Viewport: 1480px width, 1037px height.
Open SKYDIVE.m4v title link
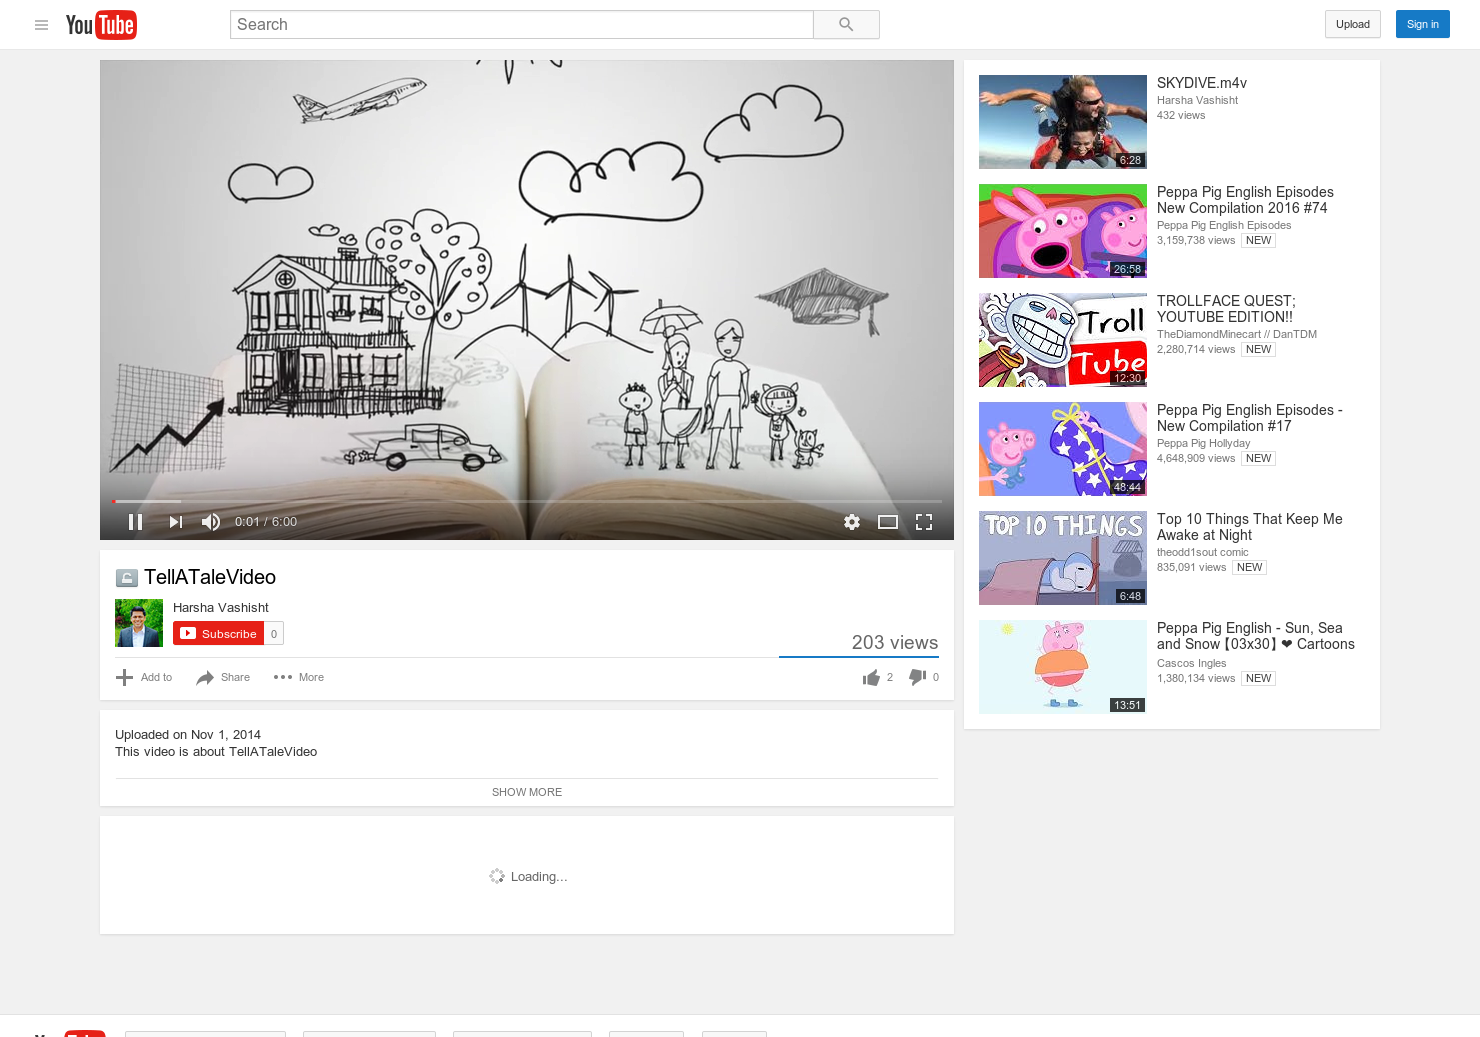[x=1202, y=83]
